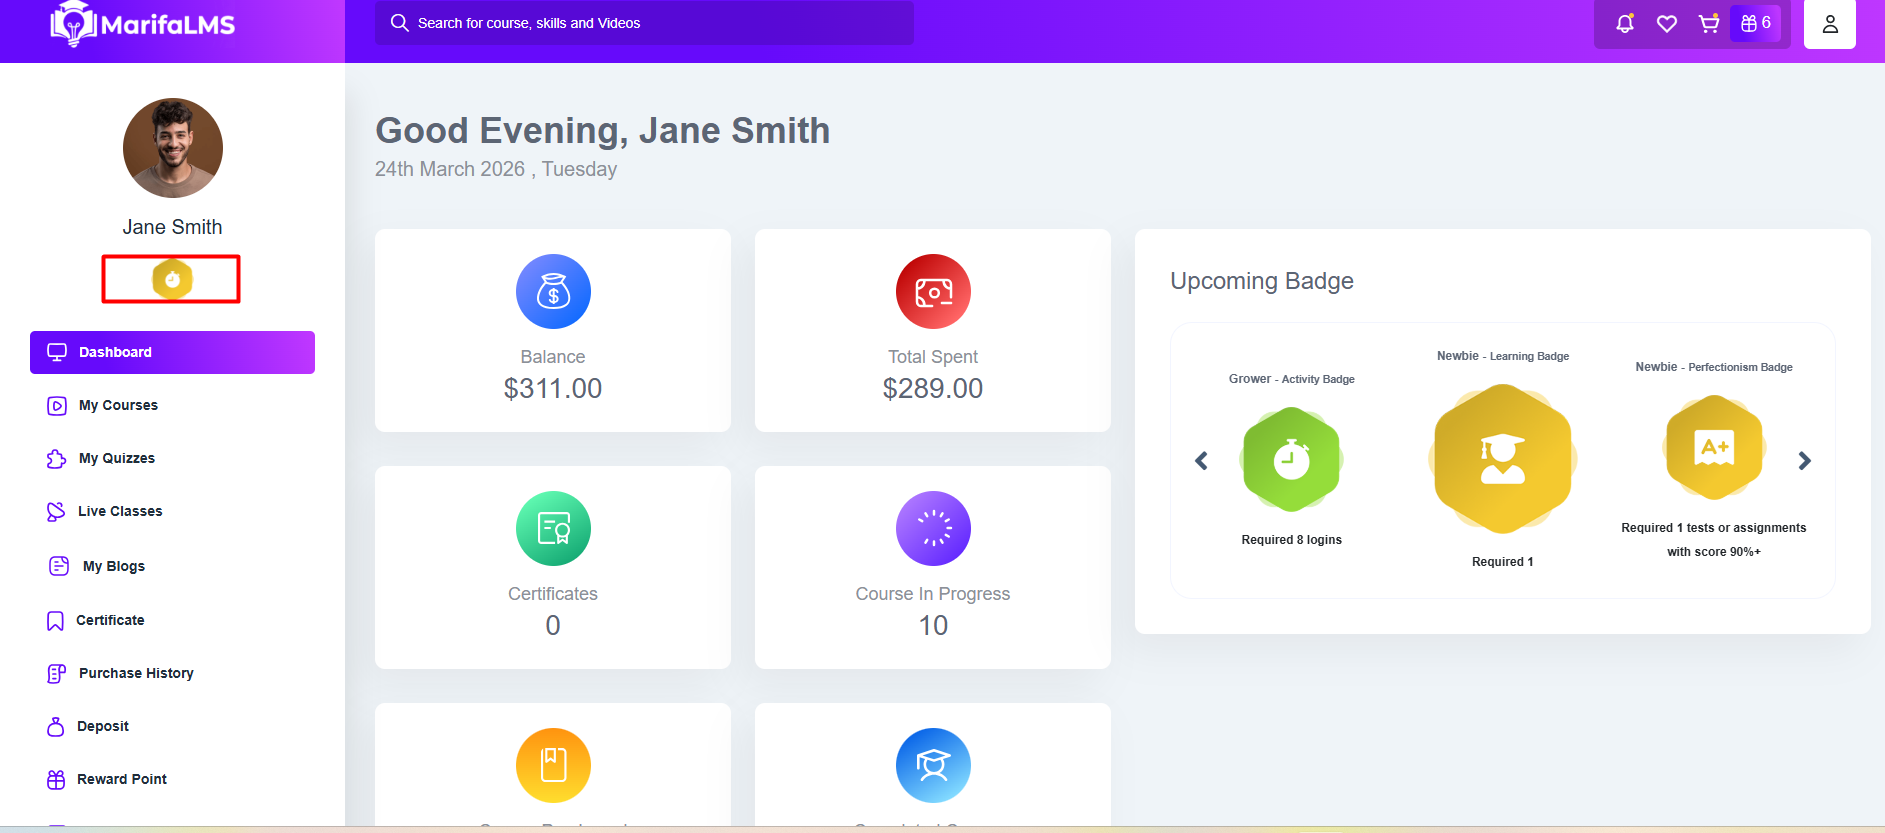
Task: Open My Courses from sidebar
Action: (x=118, y=406)
